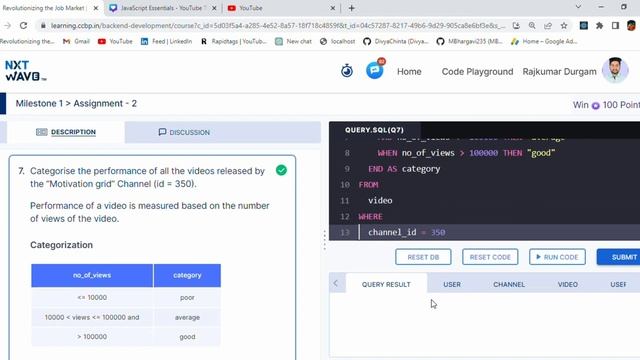The height and width of the screenshot is (360, 640).
Task: Go forward with browser arrow
Action: (7, 25)
